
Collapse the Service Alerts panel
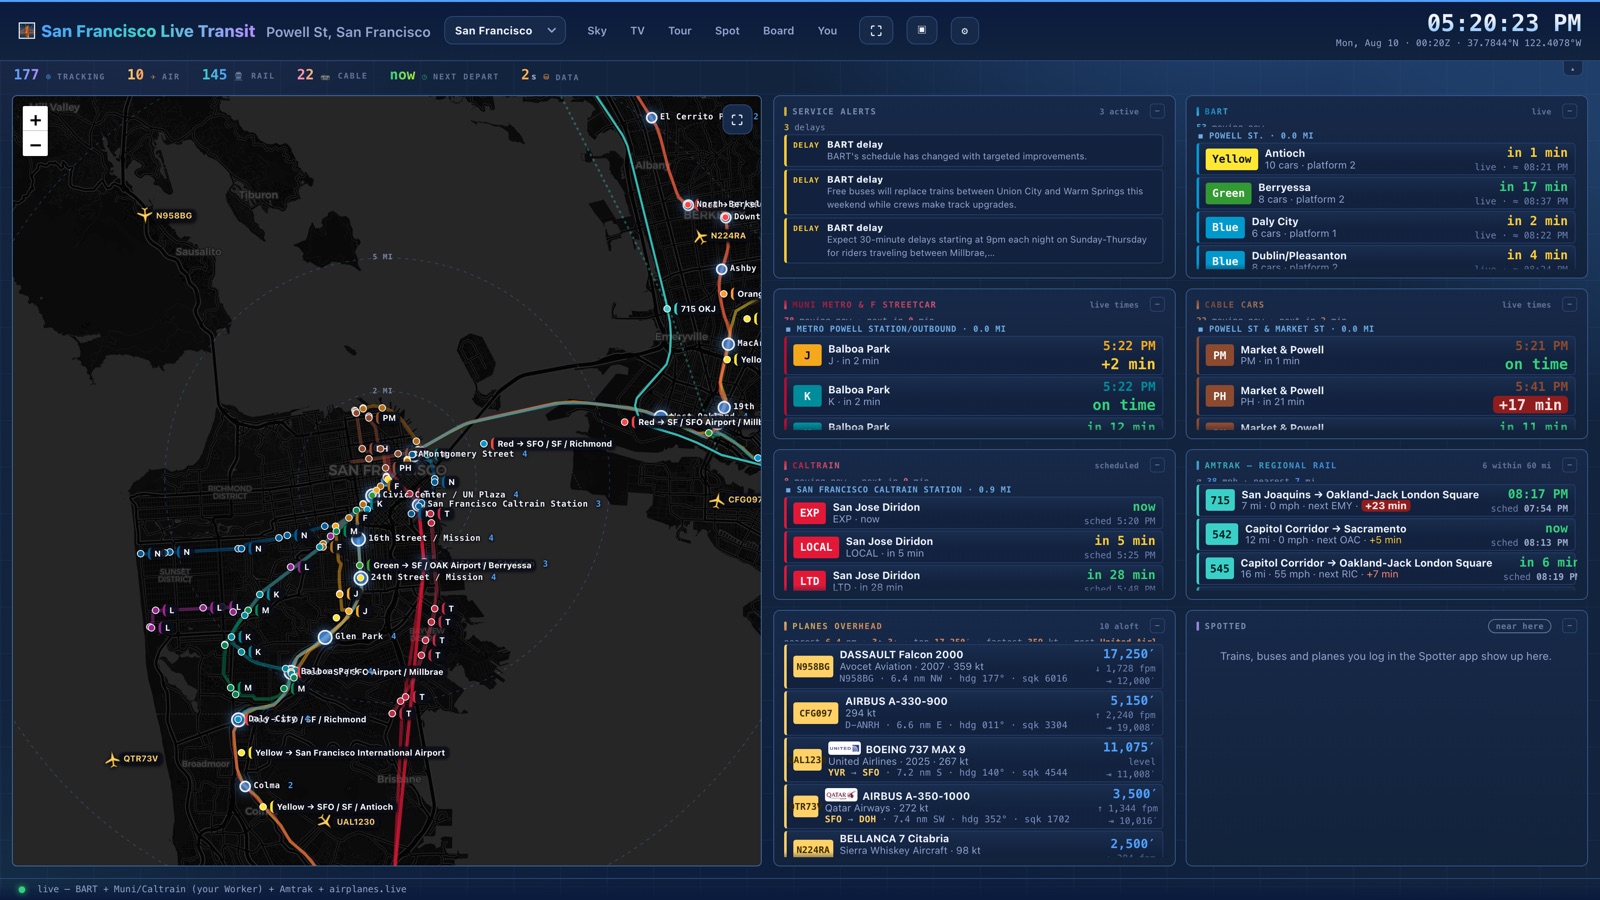point(1157,111)
